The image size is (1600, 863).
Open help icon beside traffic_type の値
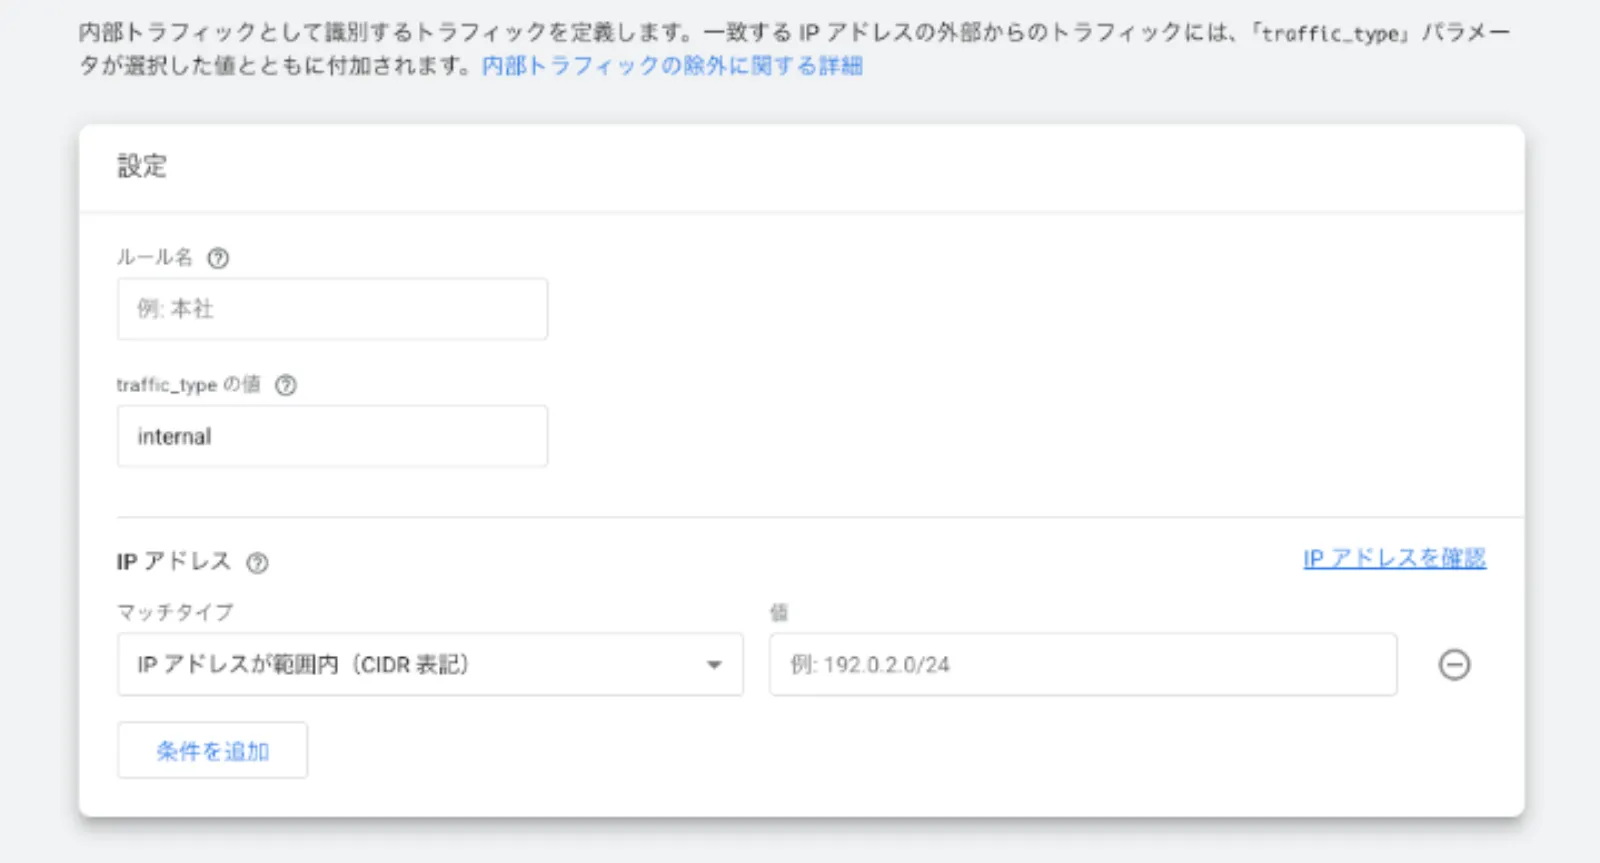(286, 385)
